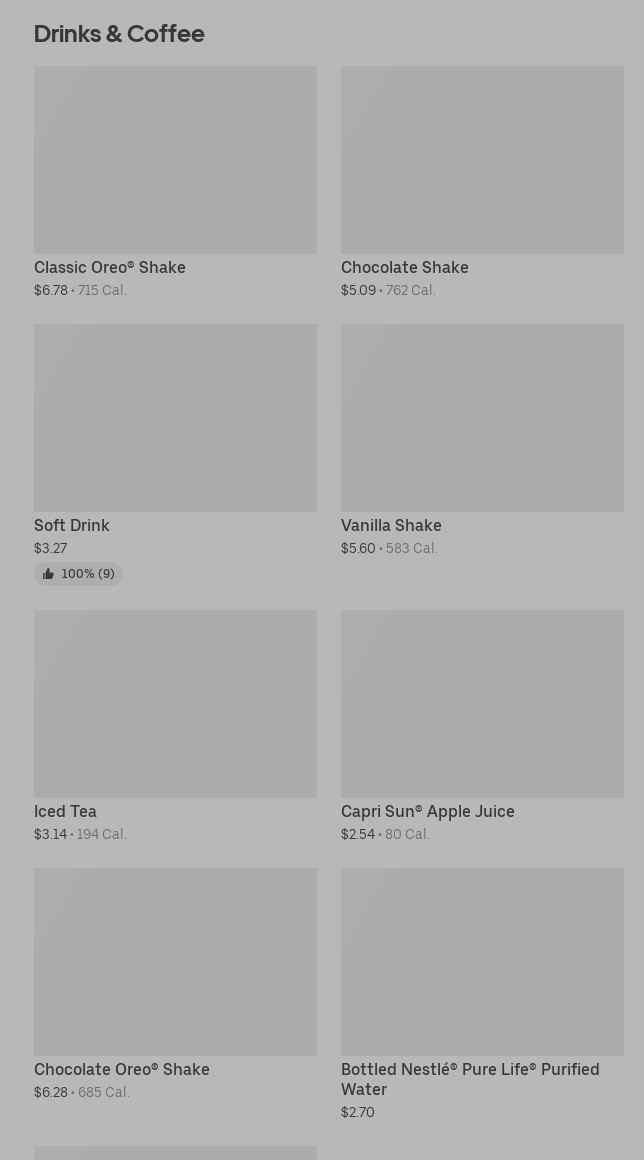Click Bottled Nestlé® Pure Life® Purified Water title

[x=470, y=1079]
